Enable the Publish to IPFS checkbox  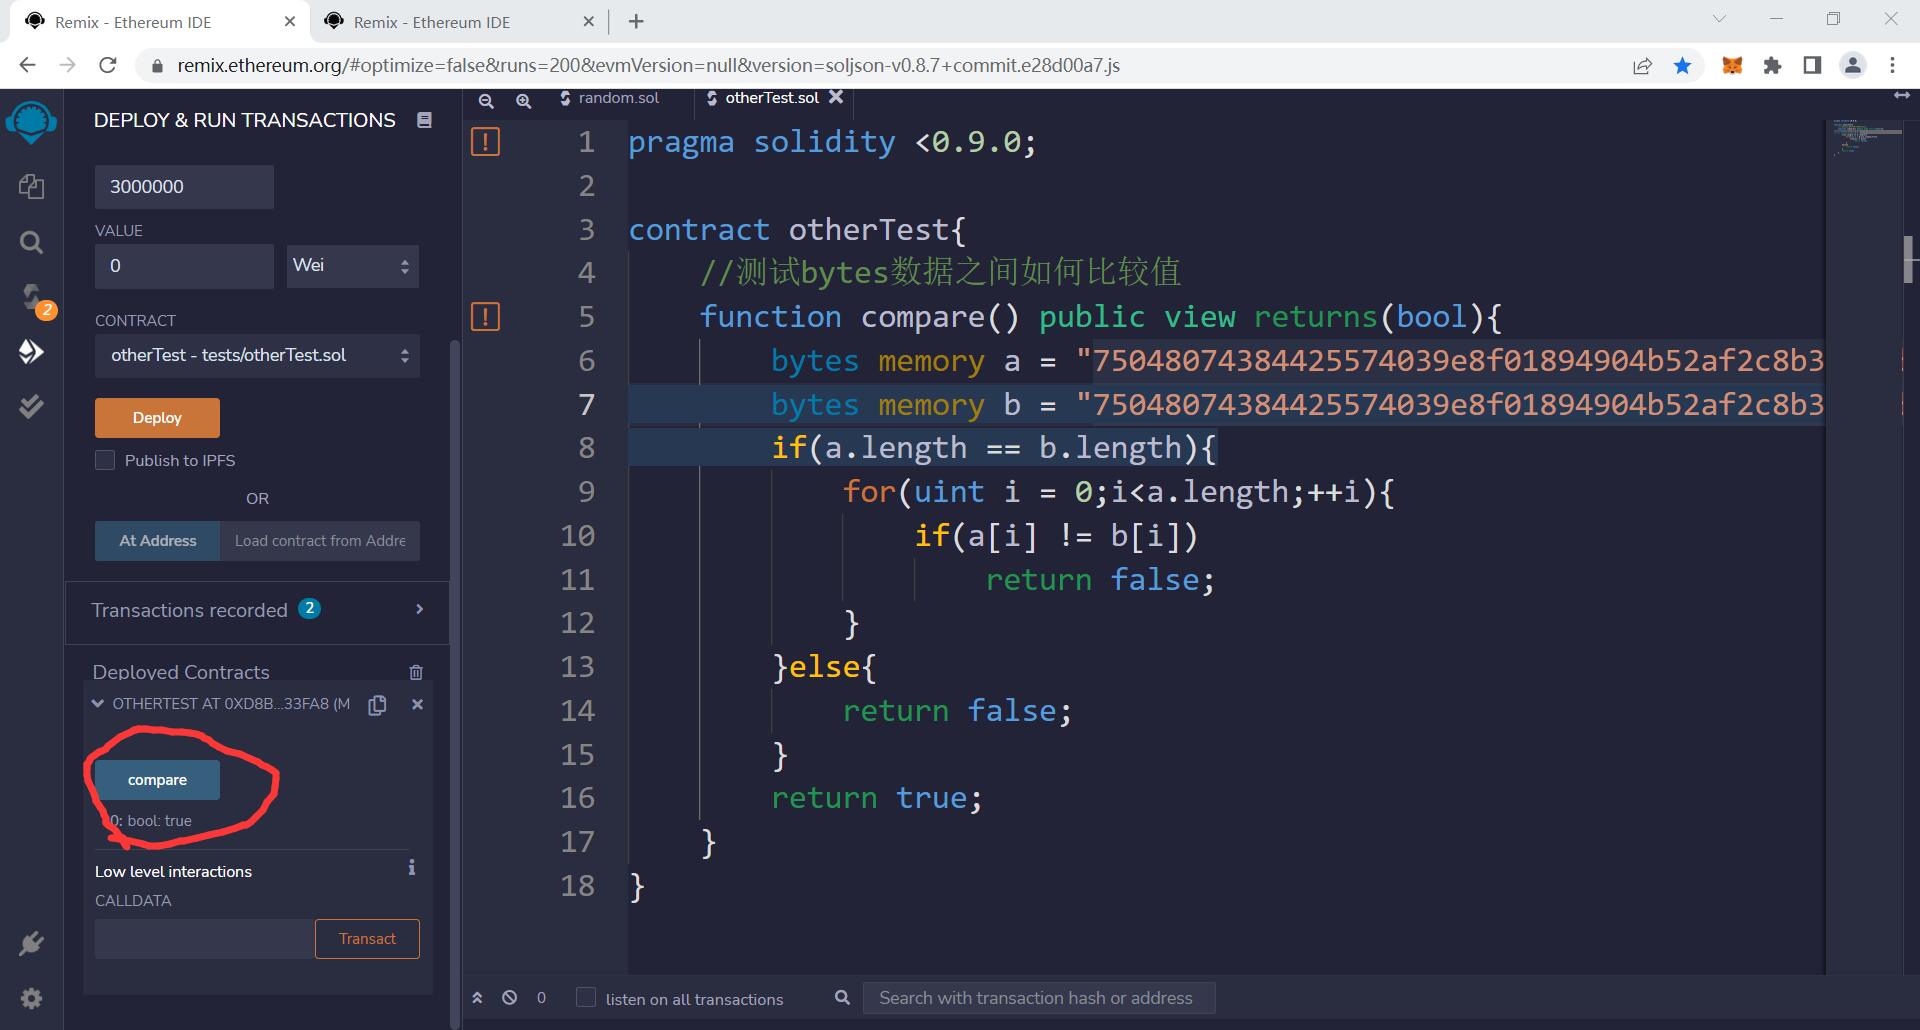(x=104, y=460)
